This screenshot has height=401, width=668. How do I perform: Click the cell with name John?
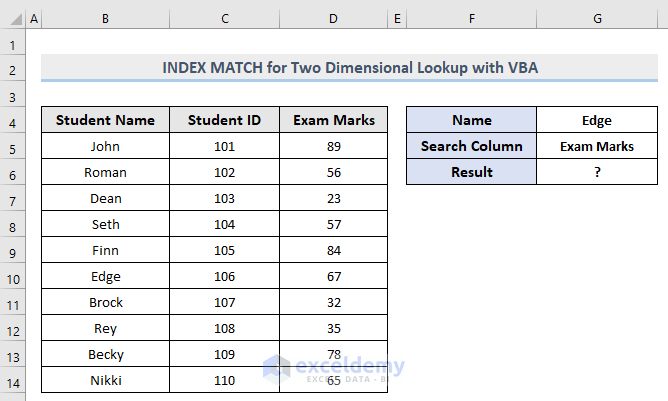[x=105, y=146]
